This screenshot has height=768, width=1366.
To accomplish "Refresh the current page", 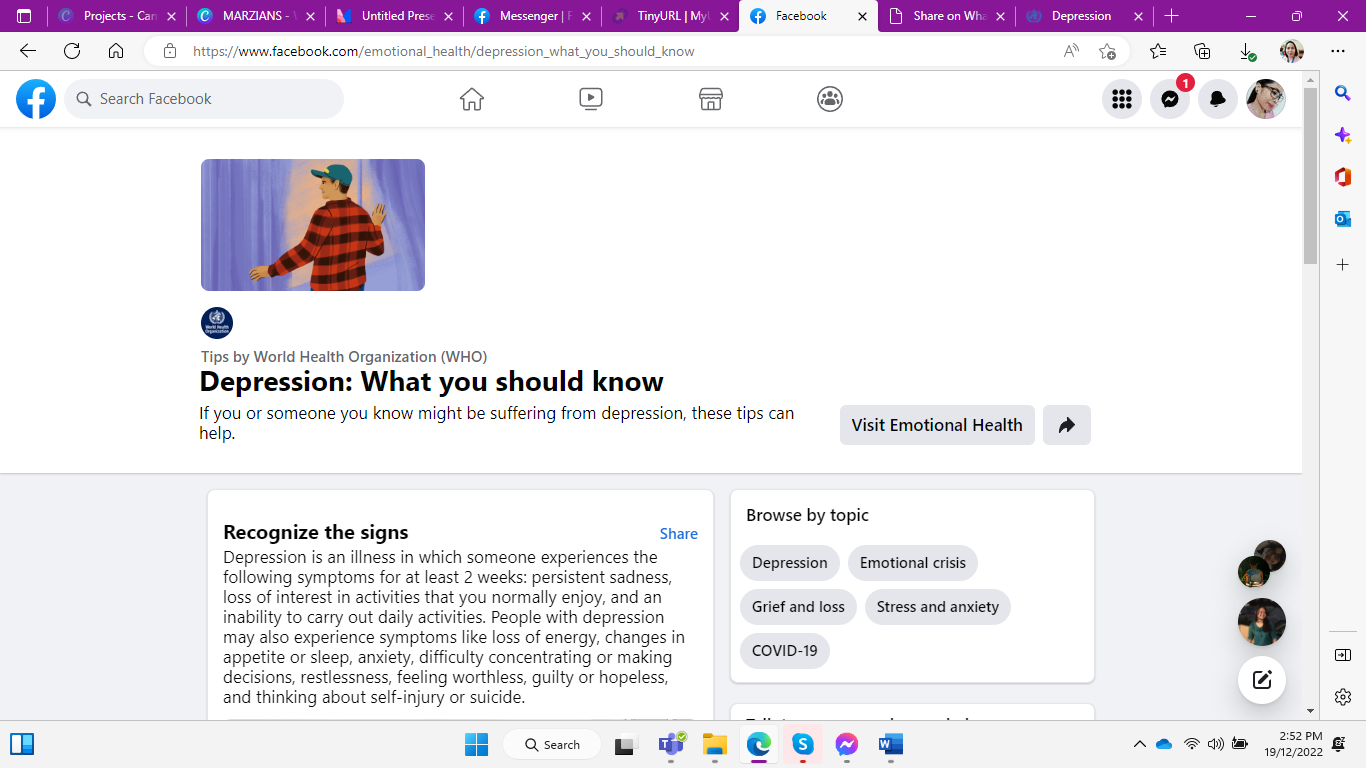I will [72, 51].
